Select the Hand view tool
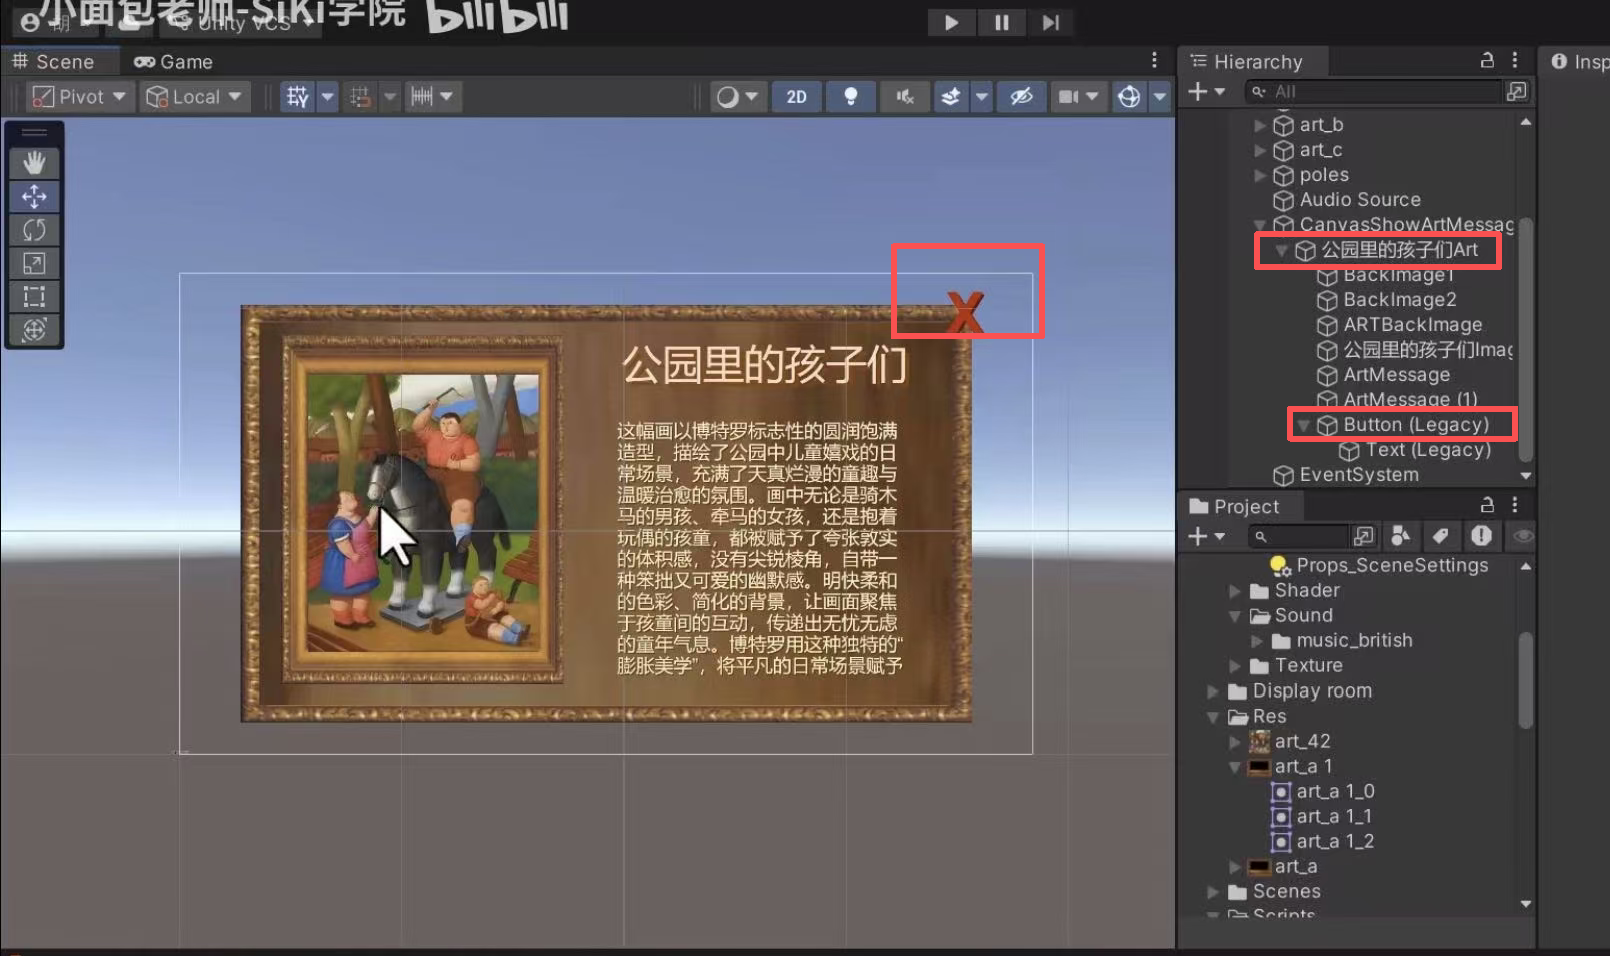Image resolution: width=1610 pixels, height=956 pixels. point(34,162)
